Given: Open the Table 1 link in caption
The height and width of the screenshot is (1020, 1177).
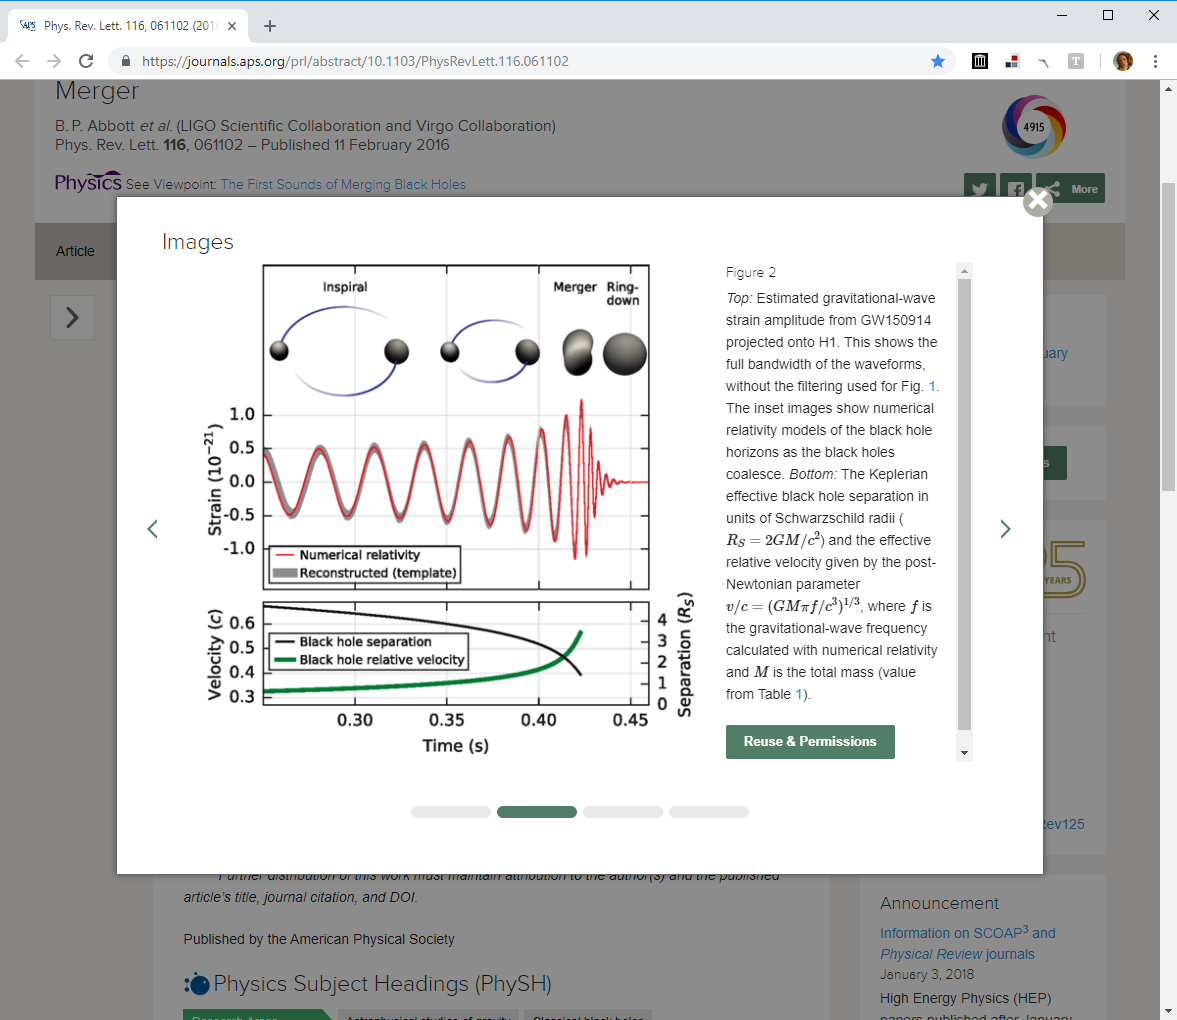Looking at the screenshot, I should (799, 694).
